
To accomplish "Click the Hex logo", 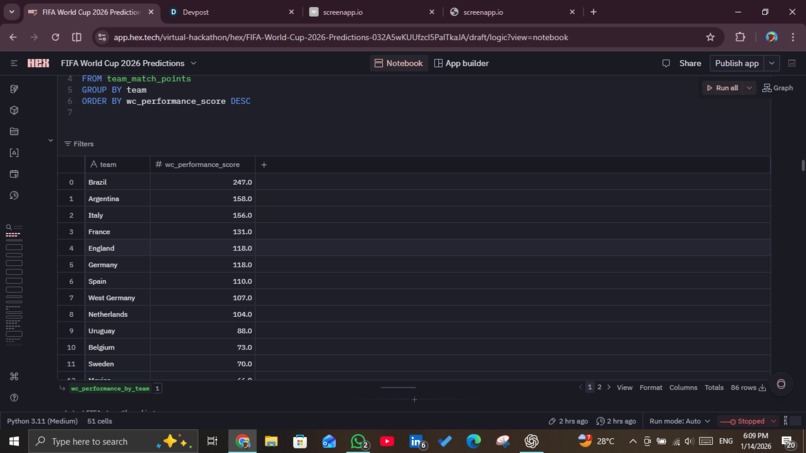I will click(38, 63).
